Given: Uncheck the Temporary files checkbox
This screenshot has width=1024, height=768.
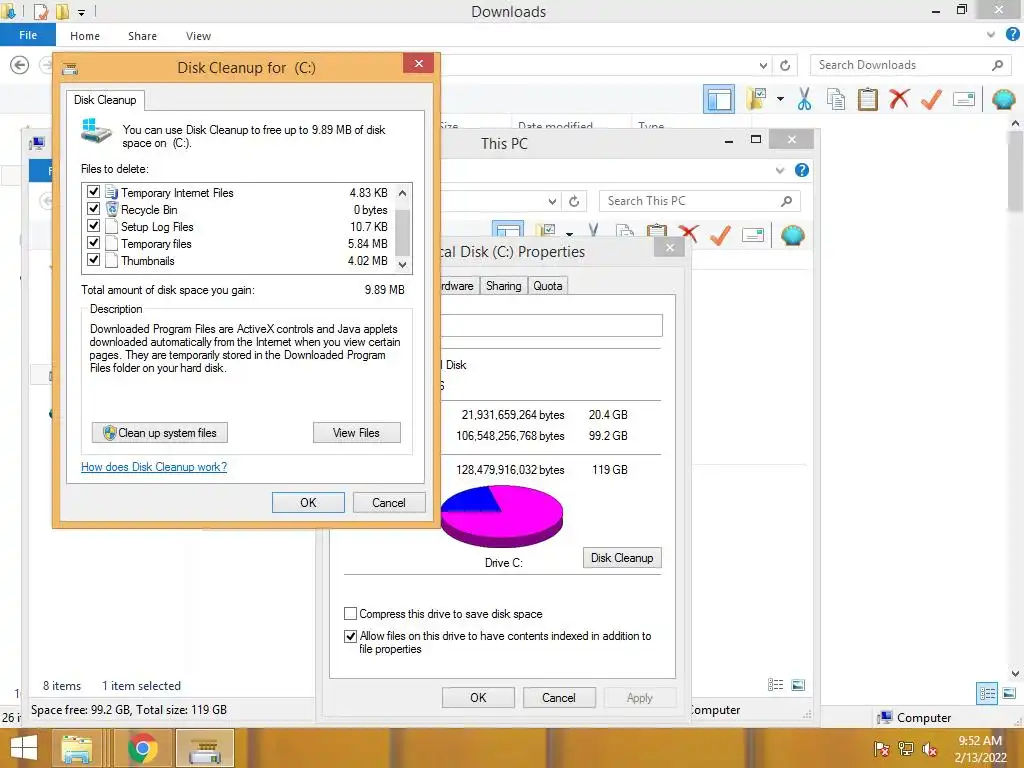Looking at the screenshot, I should pos(93,243).
